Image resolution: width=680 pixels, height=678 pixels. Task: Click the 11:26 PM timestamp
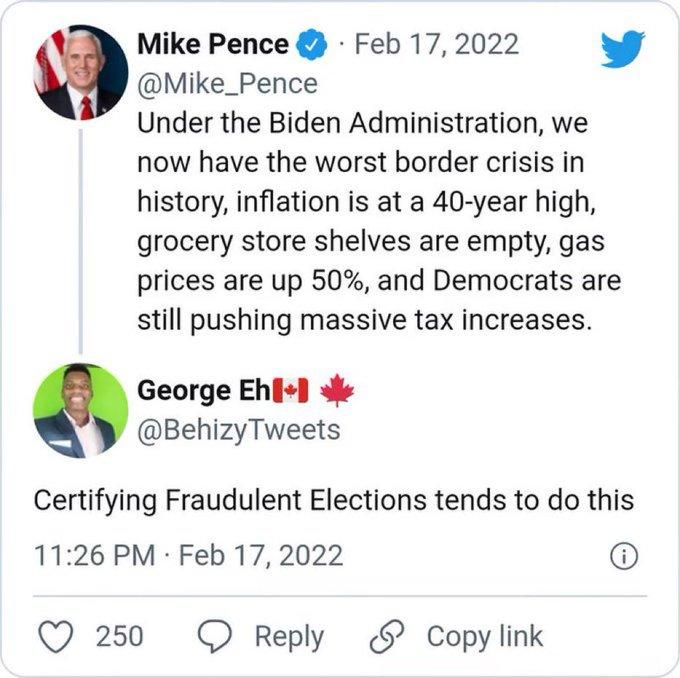tap(97, 556)
